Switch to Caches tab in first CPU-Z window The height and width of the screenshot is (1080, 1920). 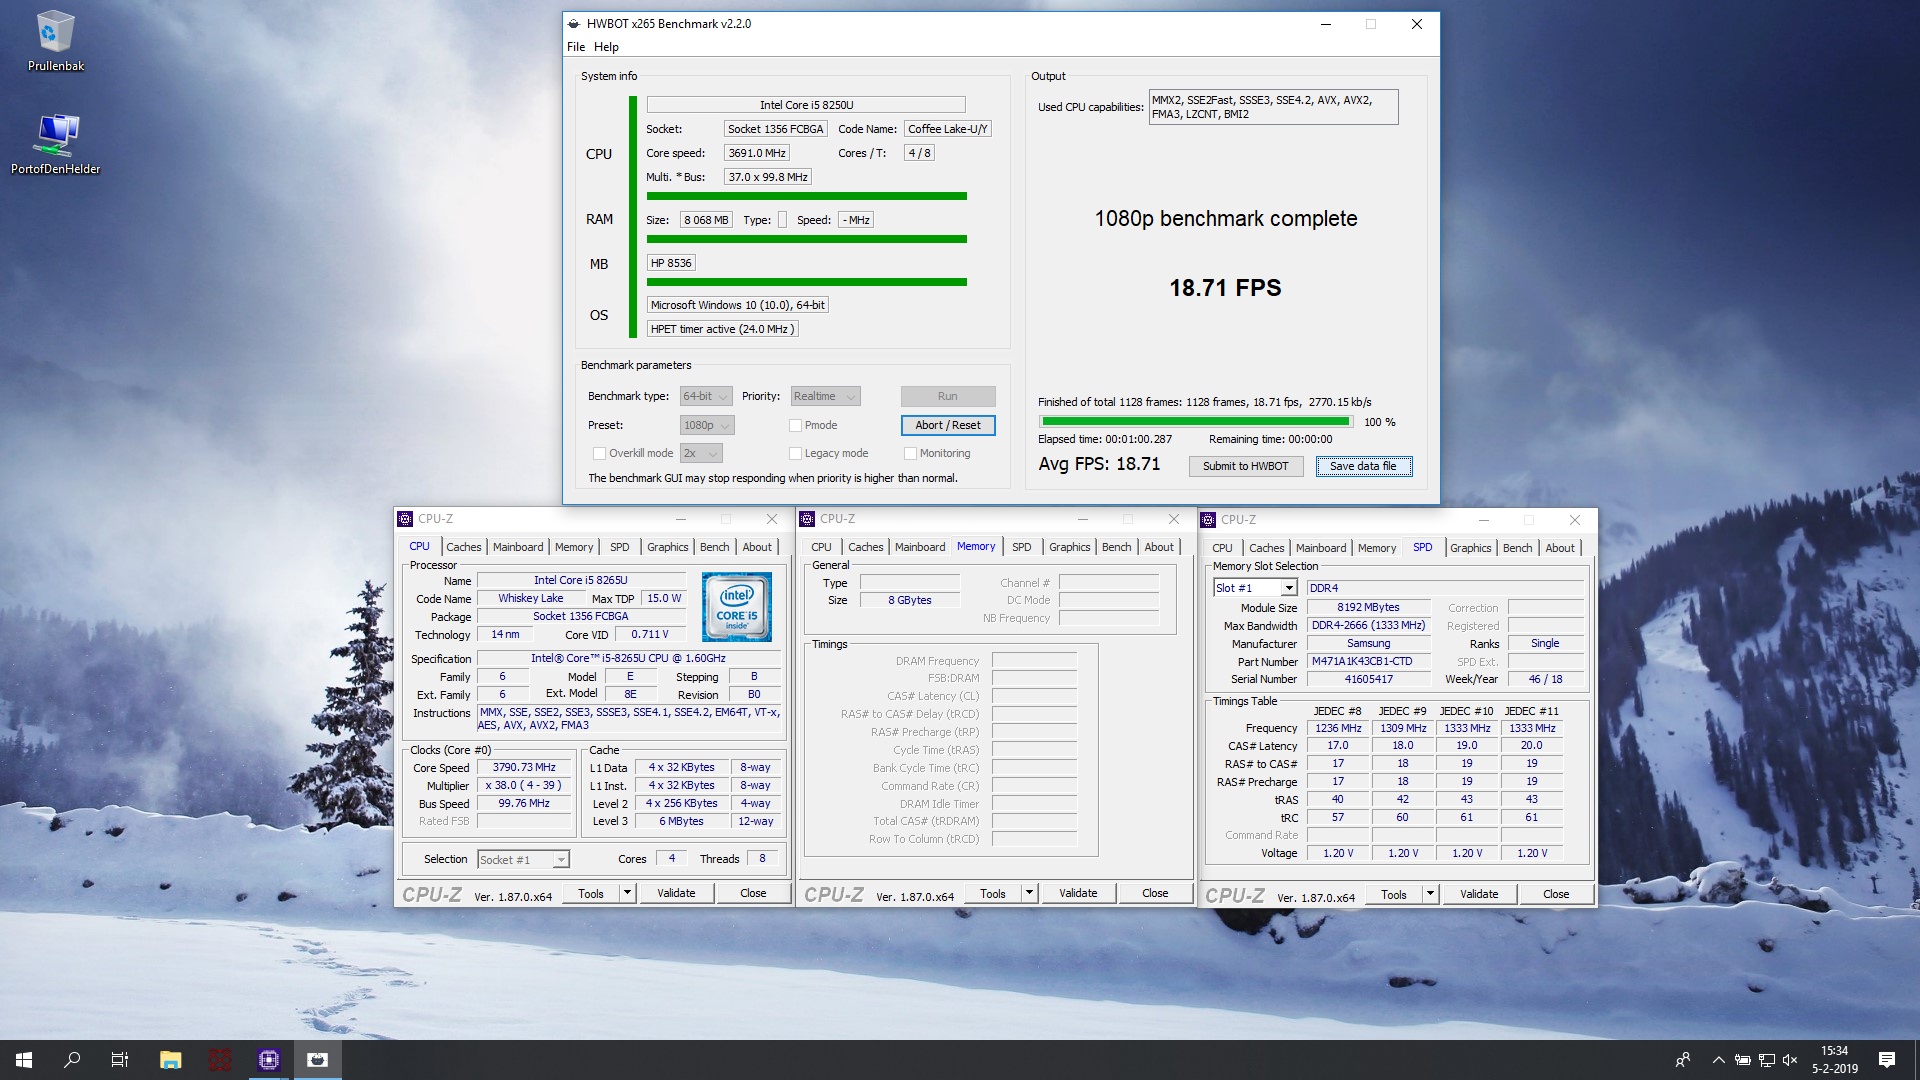(464, 547)
